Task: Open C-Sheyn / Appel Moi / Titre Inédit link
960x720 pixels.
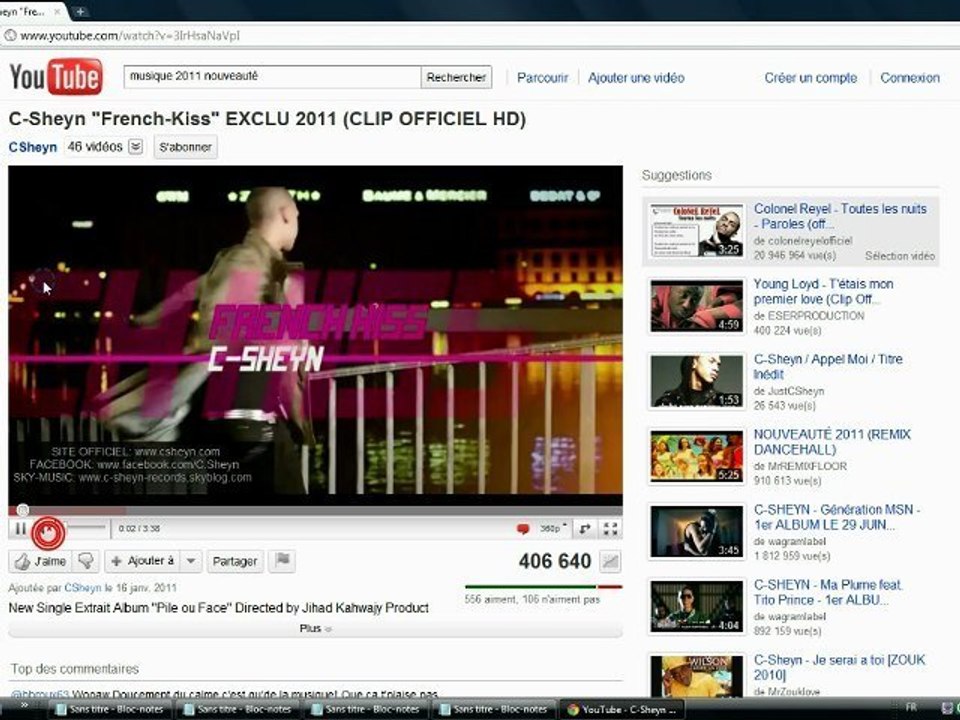Action: (x=828, y=367)
